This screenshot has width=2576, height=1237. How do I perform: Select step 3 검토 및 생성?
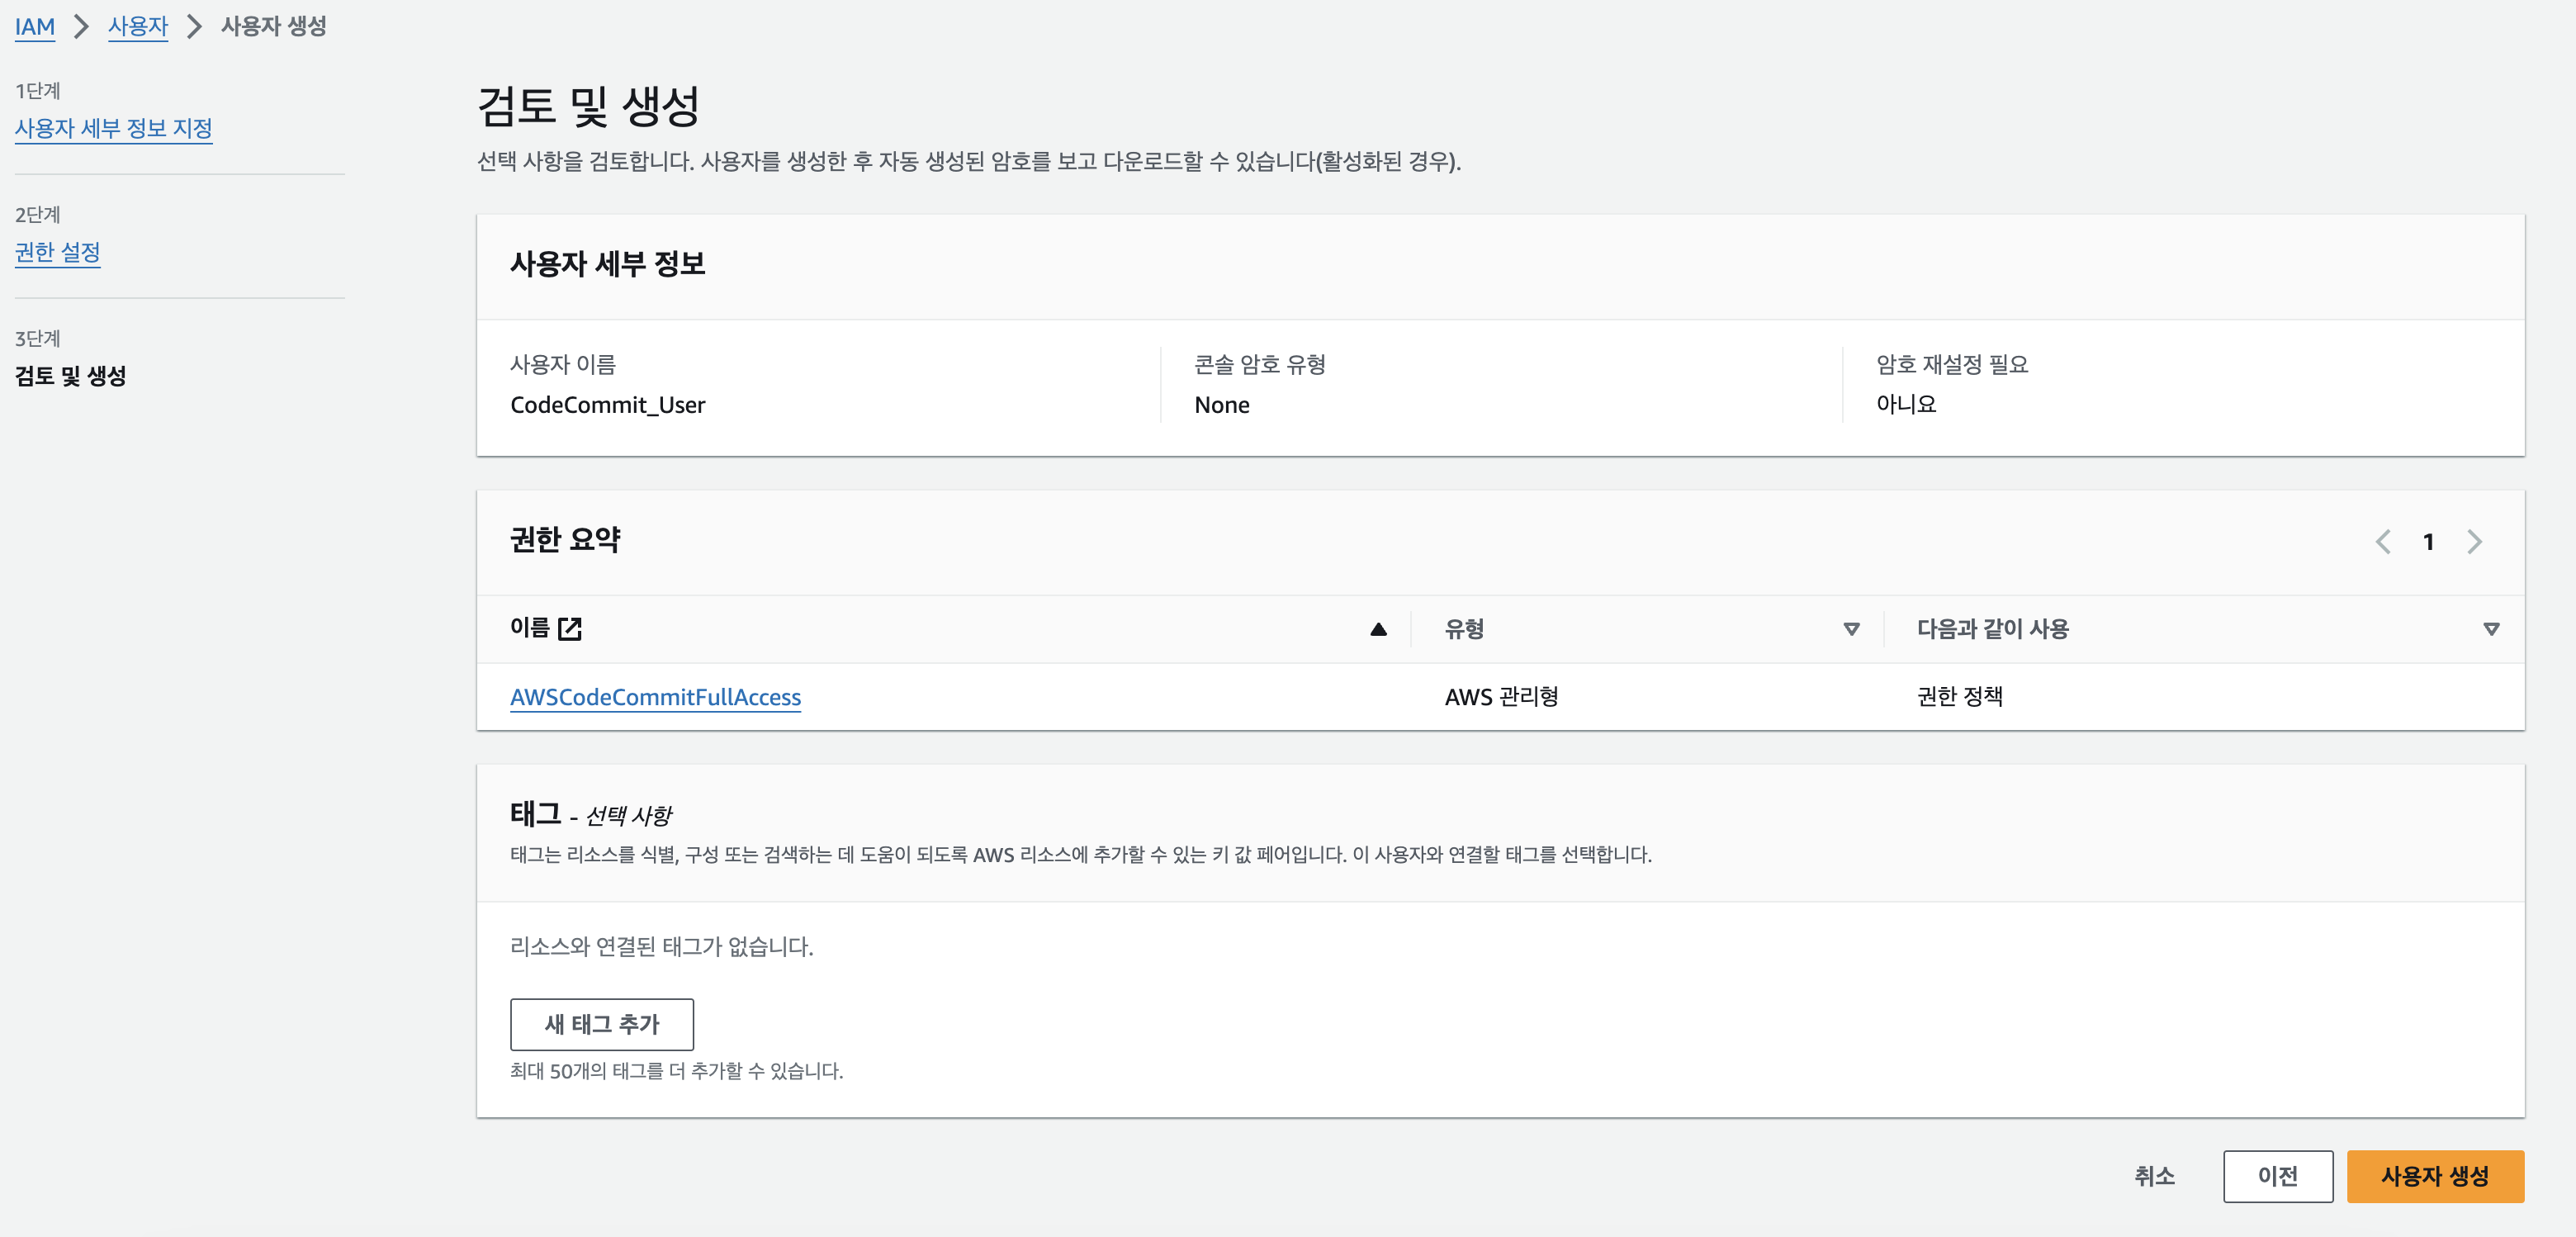[71, 376]
